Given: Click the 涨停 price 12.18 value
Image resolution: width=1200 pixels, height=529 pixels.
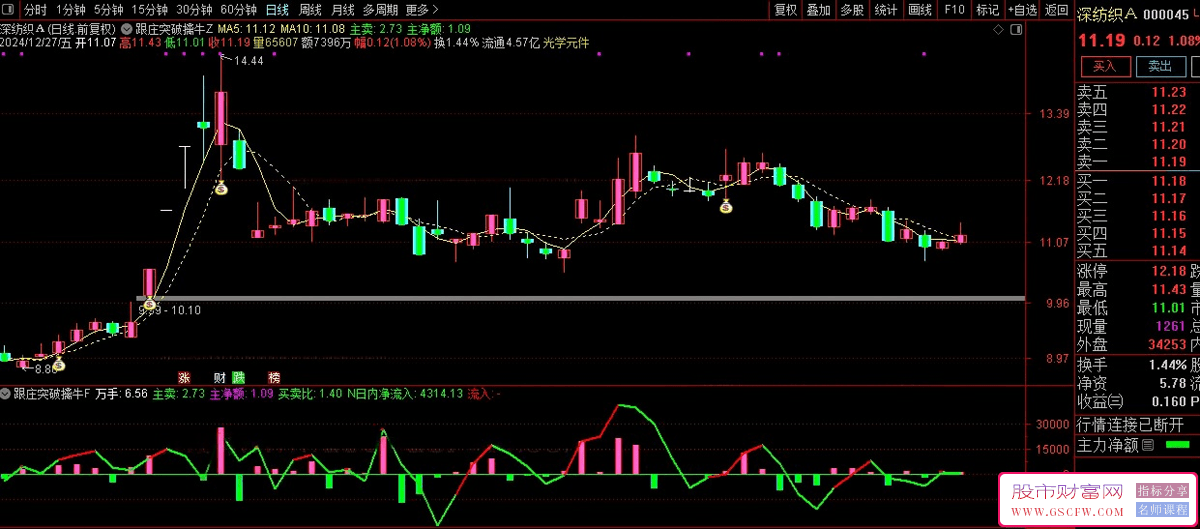Looking at the screenshot, I should tap(1168, 272).
